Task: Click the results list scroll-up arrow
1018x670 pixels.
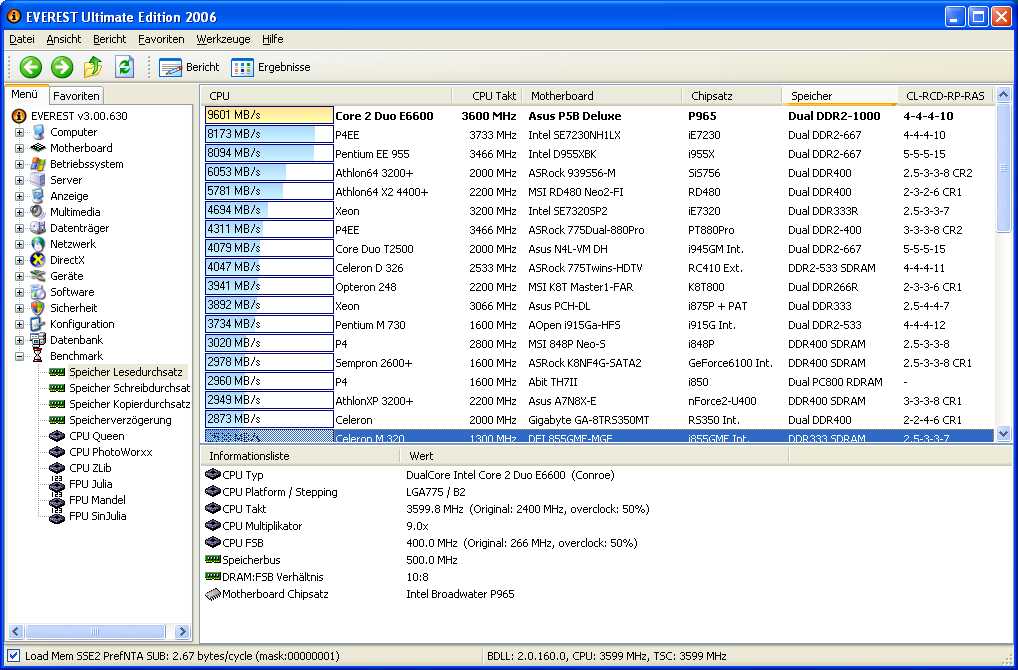Action: (x=1003, y=95)
